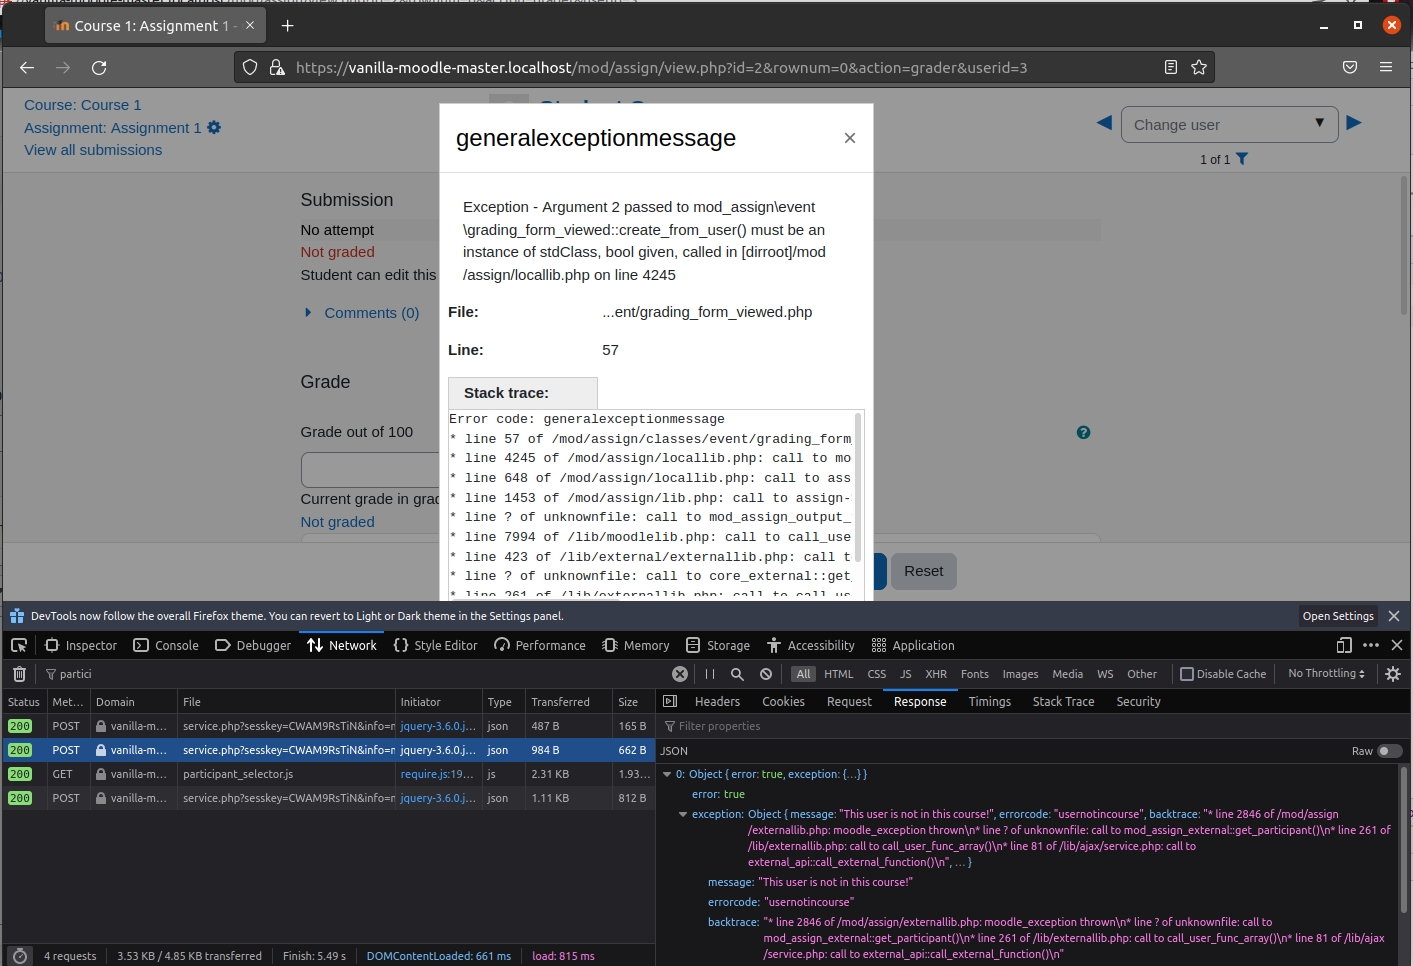Click the Filter properties input field

click(1030, 726)
